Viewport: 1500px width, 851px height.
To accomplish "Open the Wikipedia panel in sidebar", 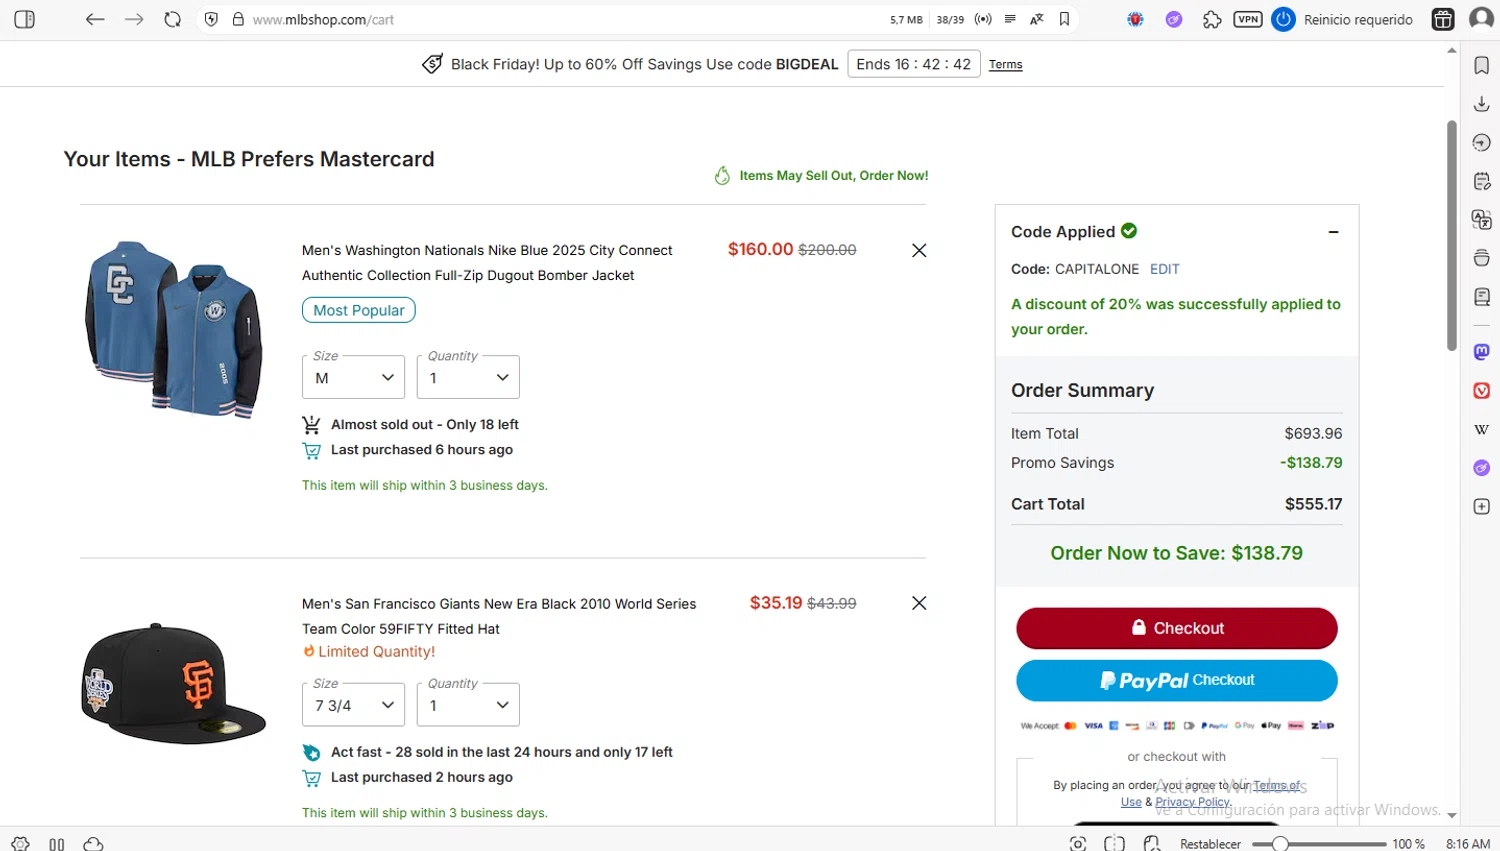I will tap(1482, 429).
